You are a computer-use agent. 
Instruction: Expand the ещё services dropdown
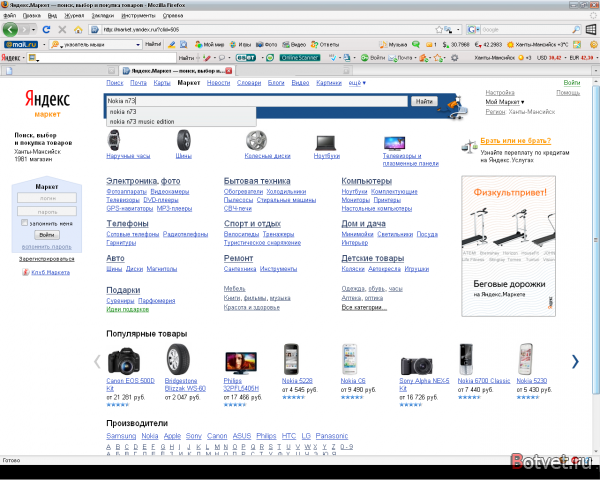[x=357, y=83]
